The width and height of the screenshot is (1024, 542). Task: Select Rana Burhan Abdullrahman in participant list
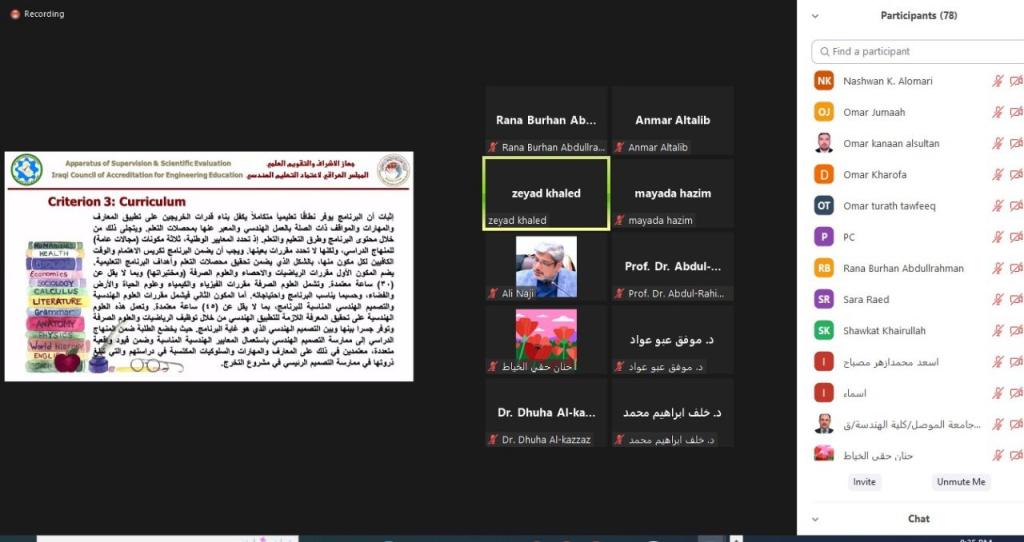click(x=903, y=268)
